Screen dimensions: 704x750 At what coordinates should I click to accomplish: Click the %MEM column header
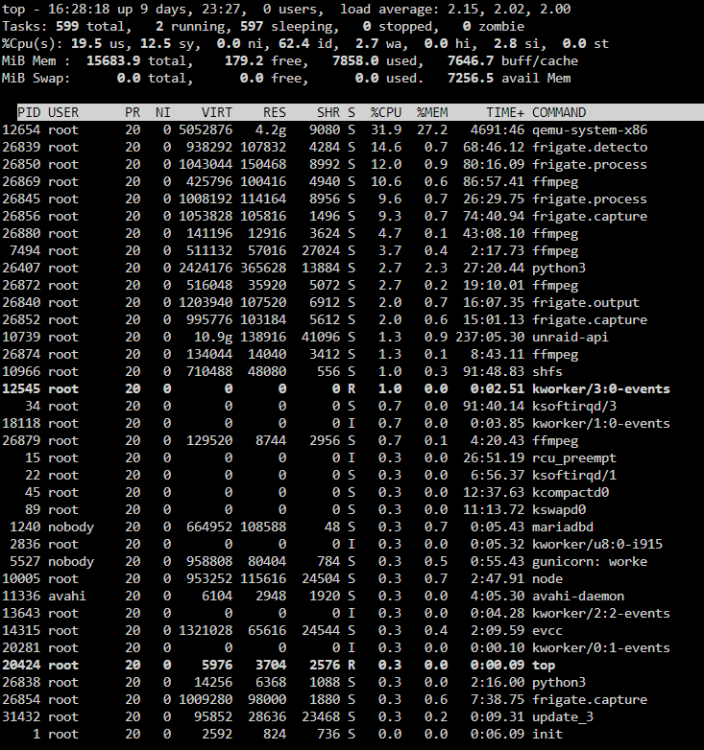point(432,112)
